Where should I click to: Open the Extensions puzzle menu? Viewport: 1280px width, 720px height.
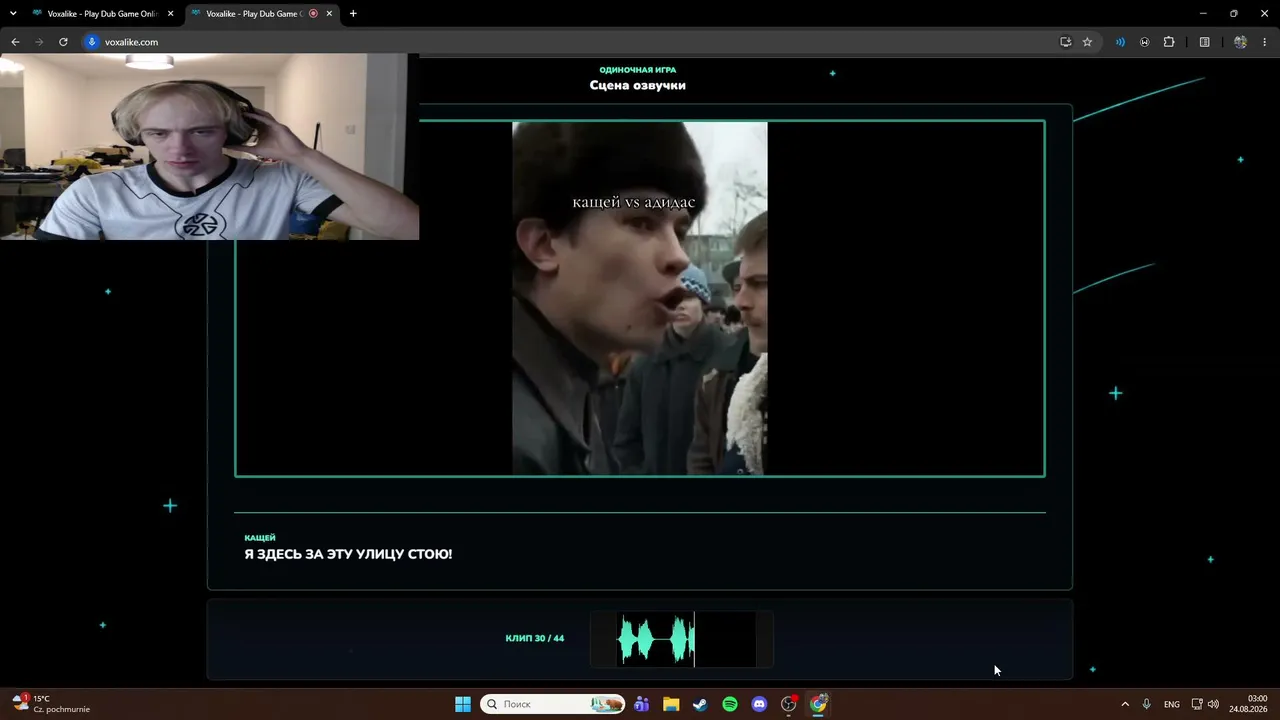1169,42
